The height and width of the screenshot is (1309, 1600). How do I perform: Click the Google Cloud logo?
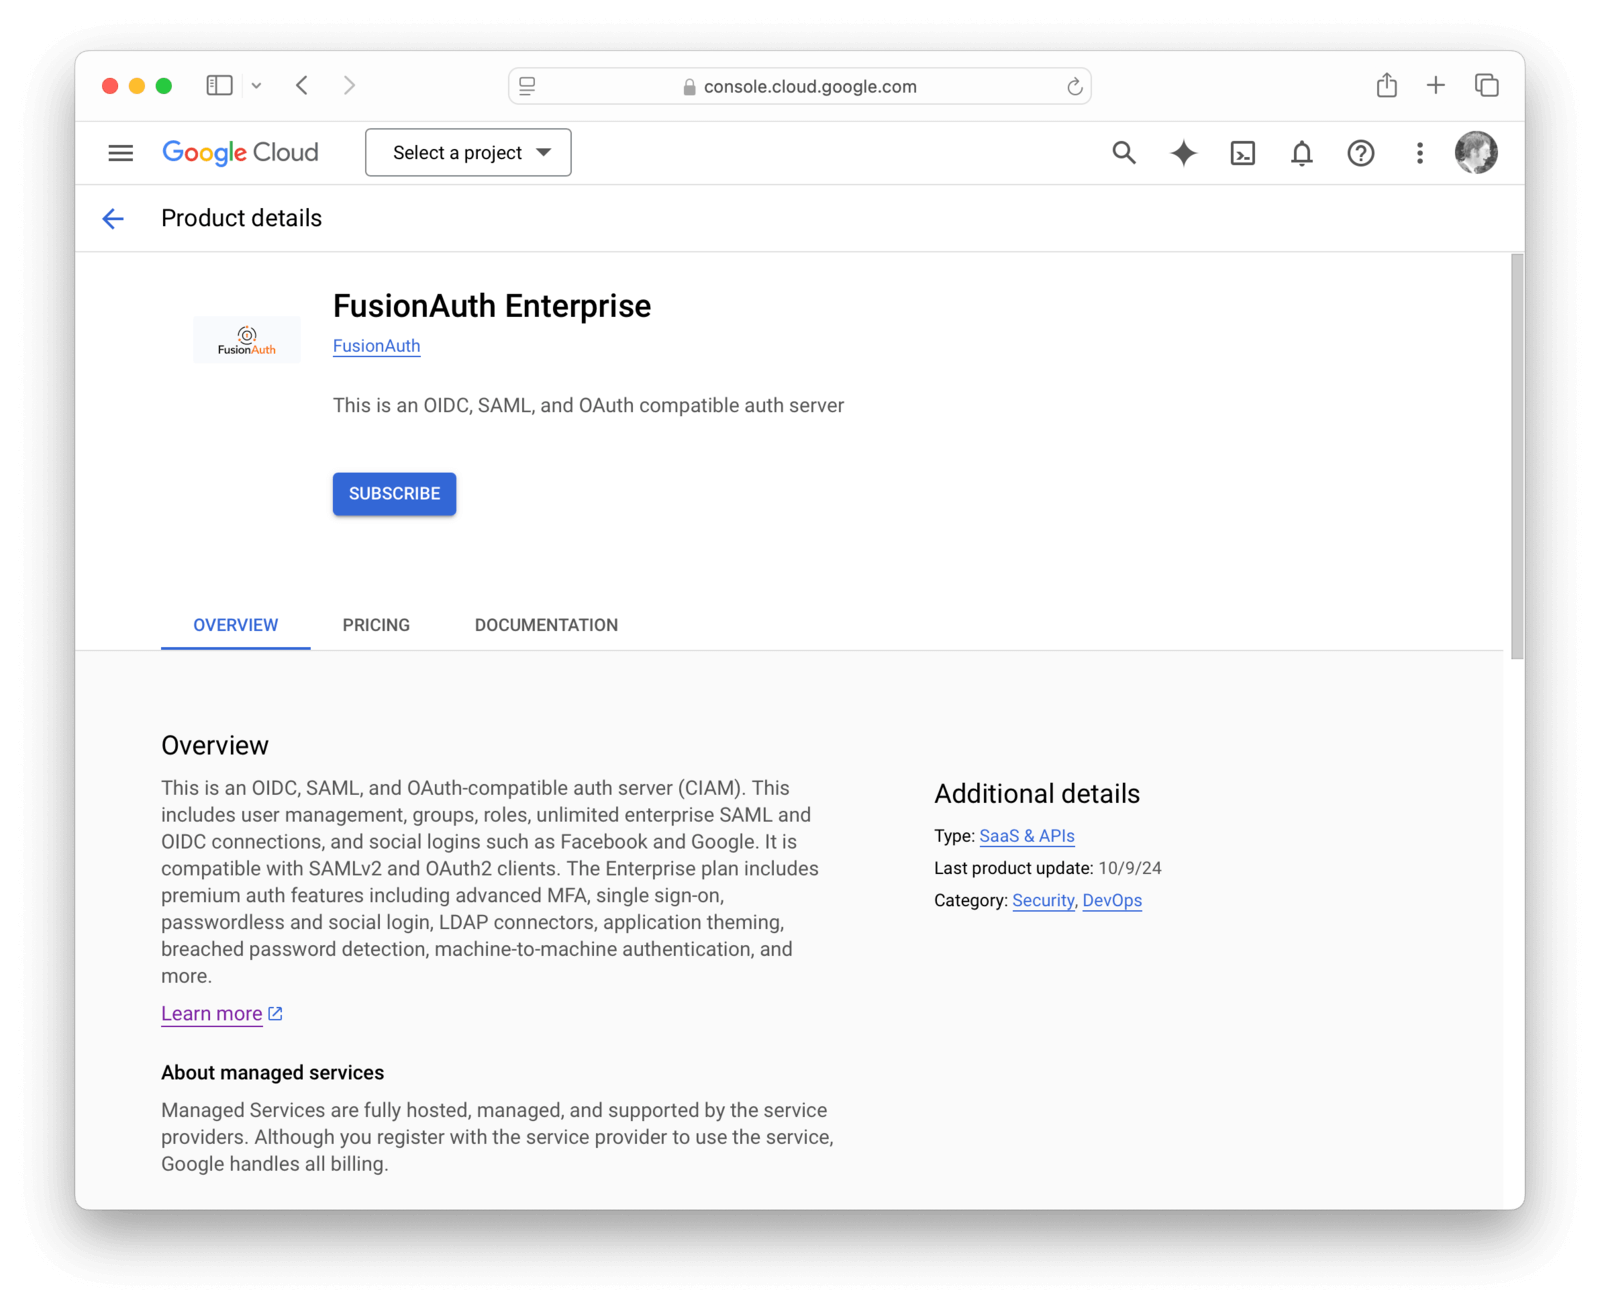[240, 152]
